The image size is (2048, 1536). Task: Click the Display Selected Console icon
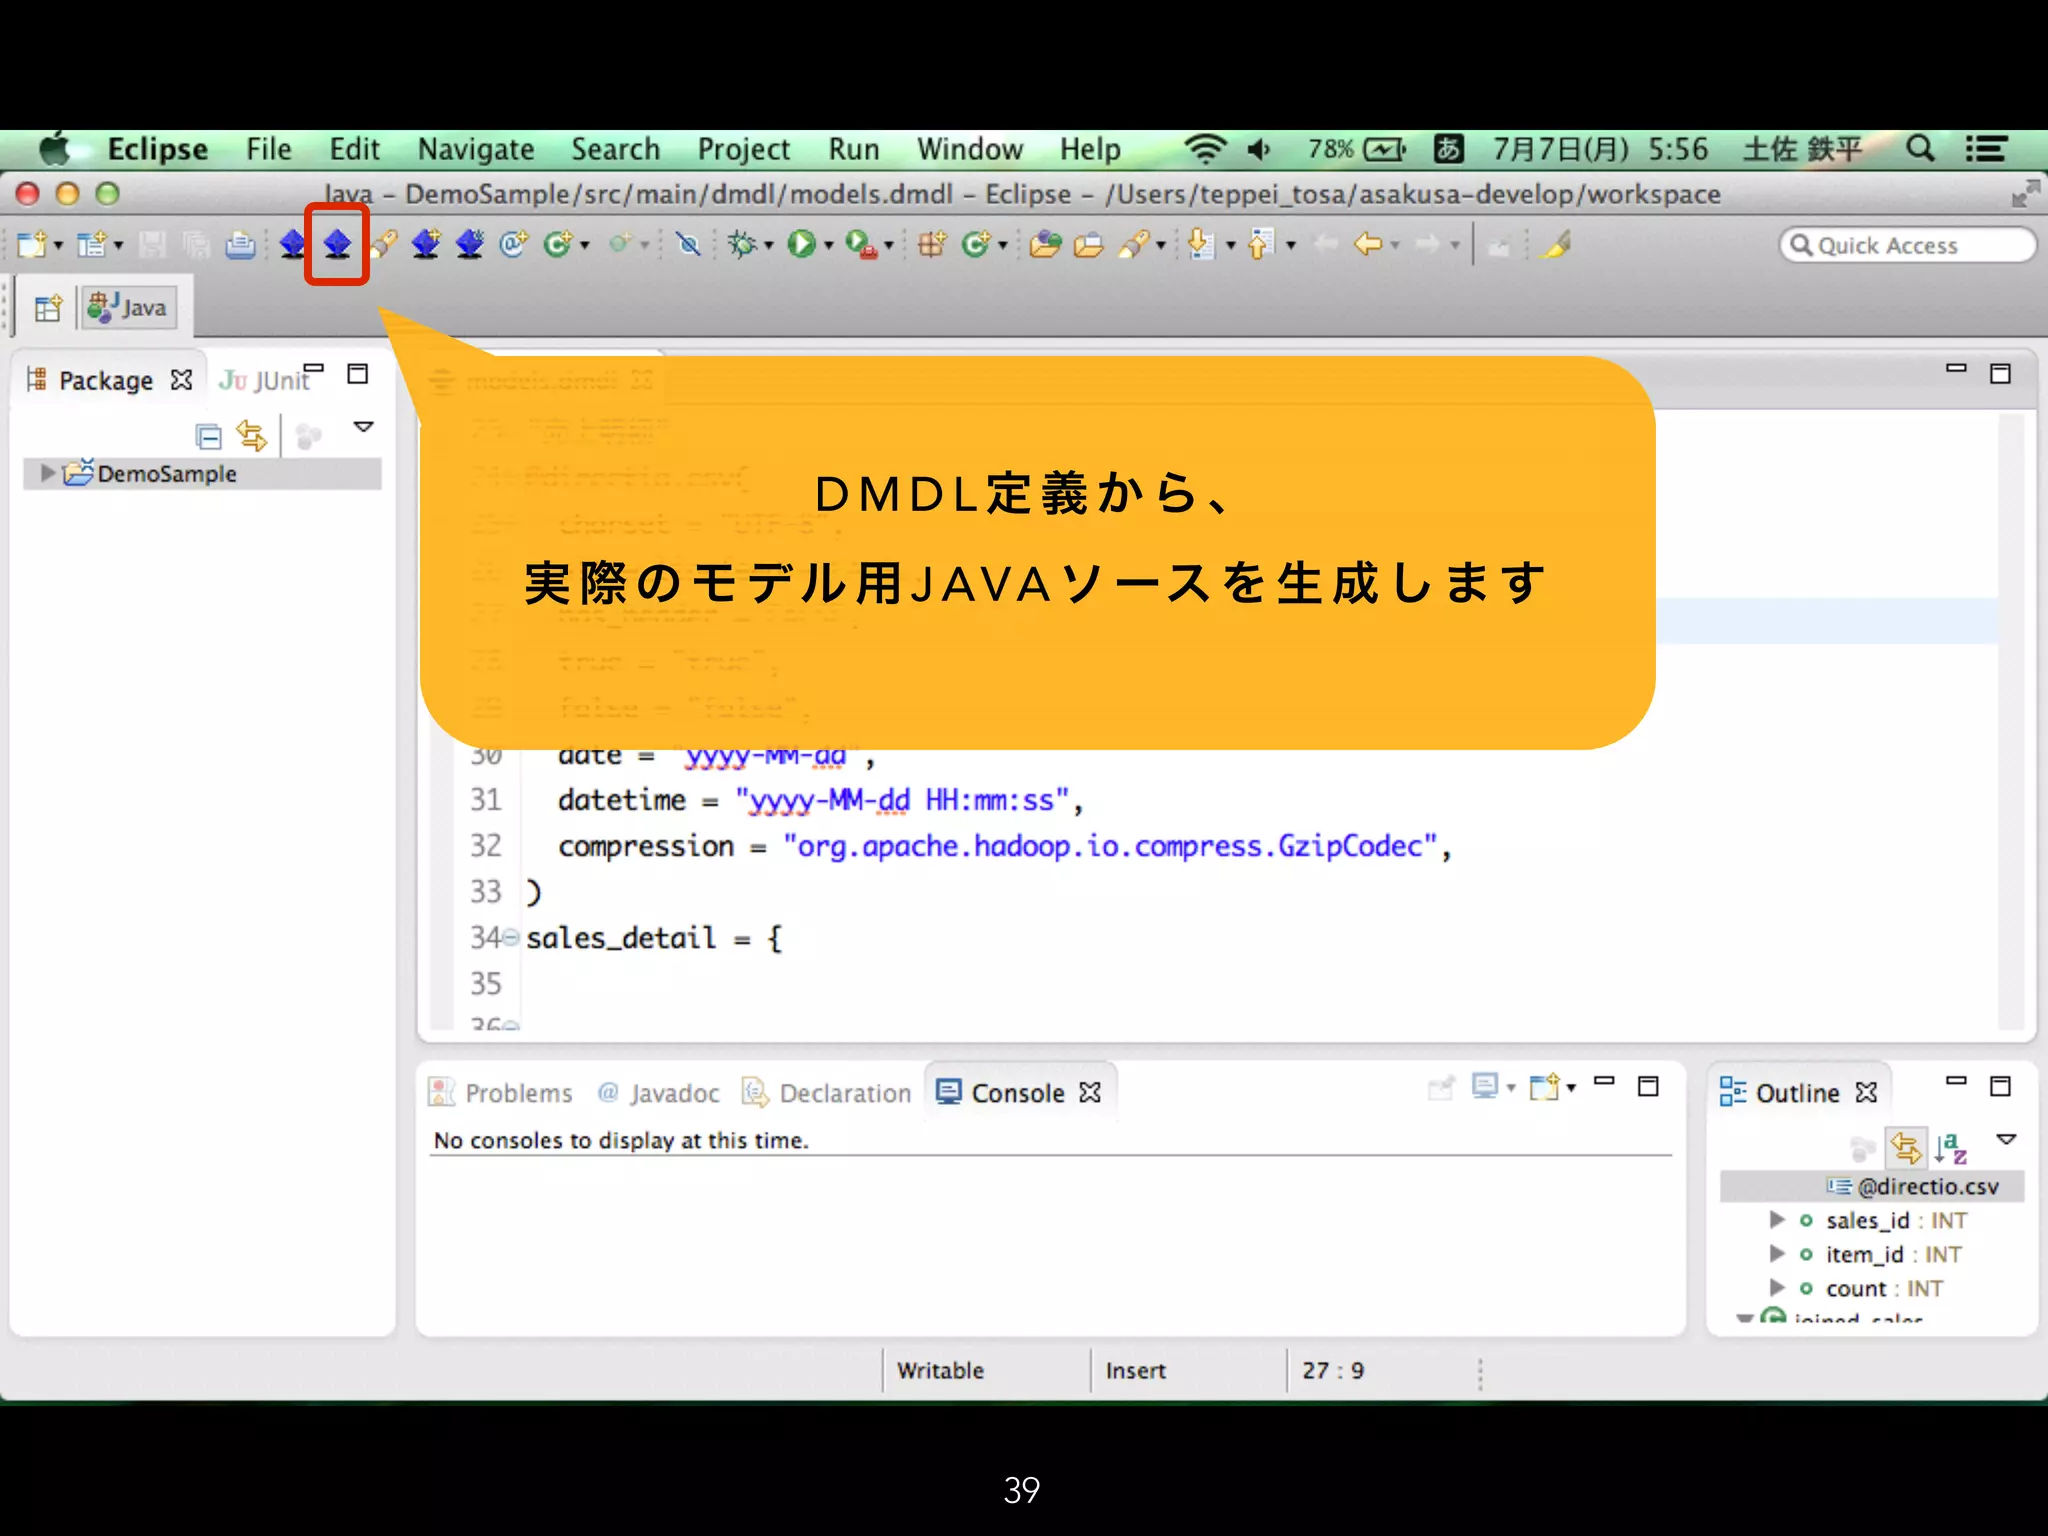pos(1486,1086)
